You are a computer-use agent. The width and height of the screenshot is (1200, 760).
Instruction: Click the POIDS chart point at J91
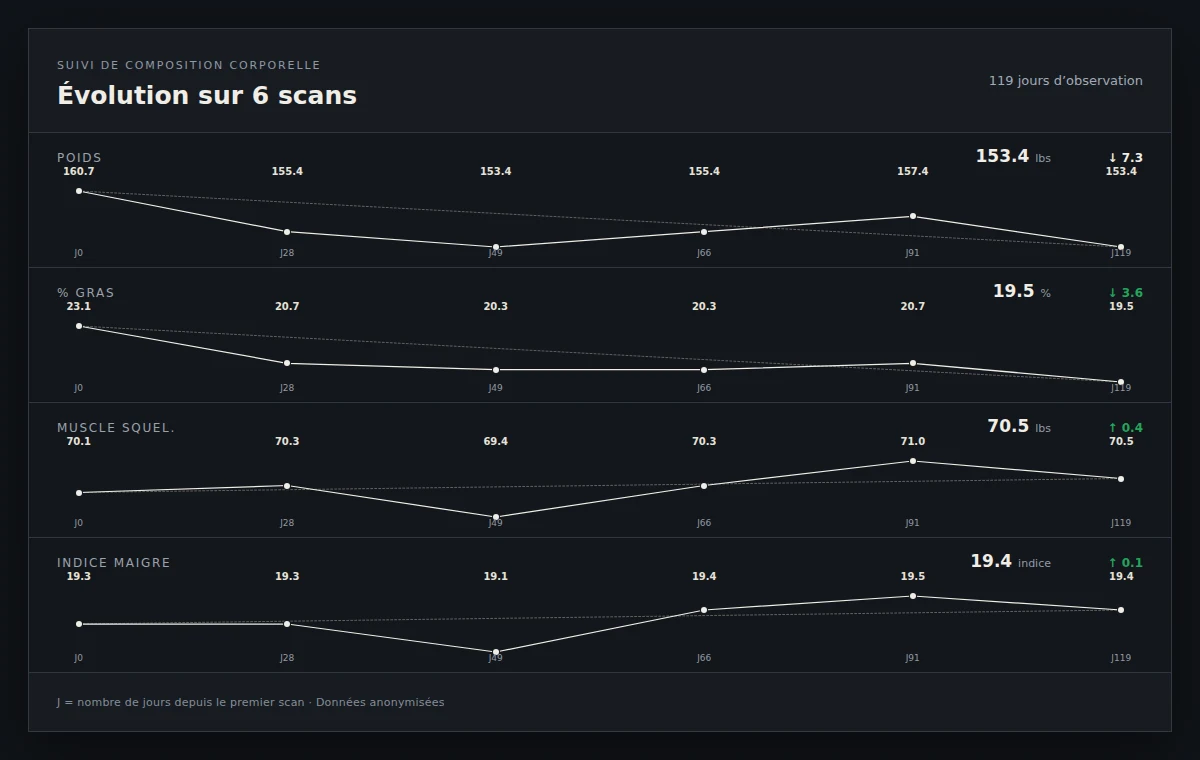click(x=913, y=216)
